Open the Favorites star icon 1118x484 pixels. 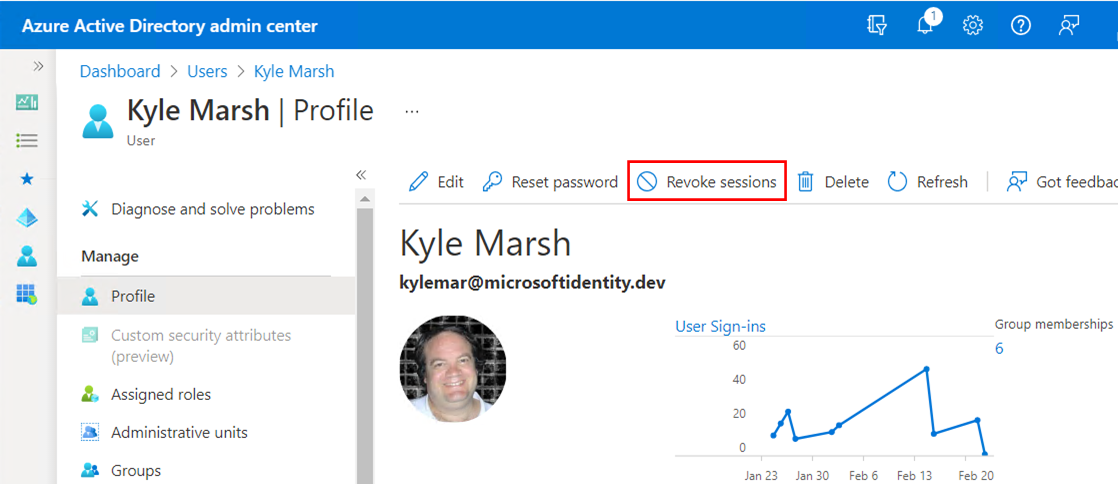(27, 179)
